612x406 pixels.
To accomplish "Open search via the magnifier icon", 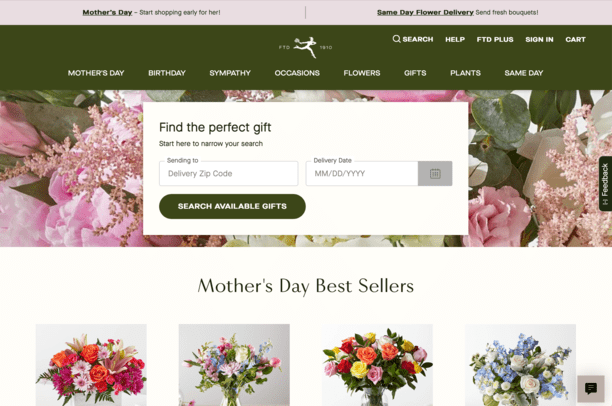I will coord(396,39).
